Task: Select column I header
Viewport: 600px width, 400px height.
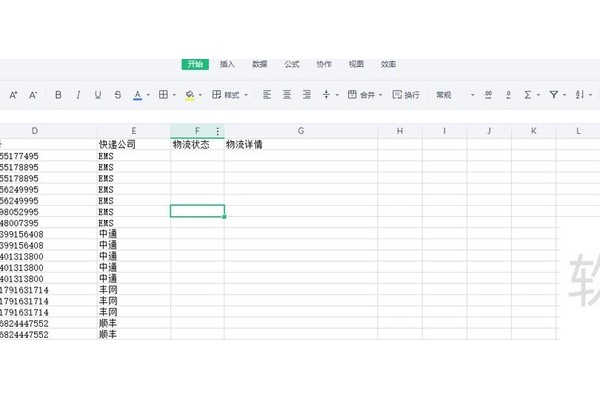Action: coord(445,131)
